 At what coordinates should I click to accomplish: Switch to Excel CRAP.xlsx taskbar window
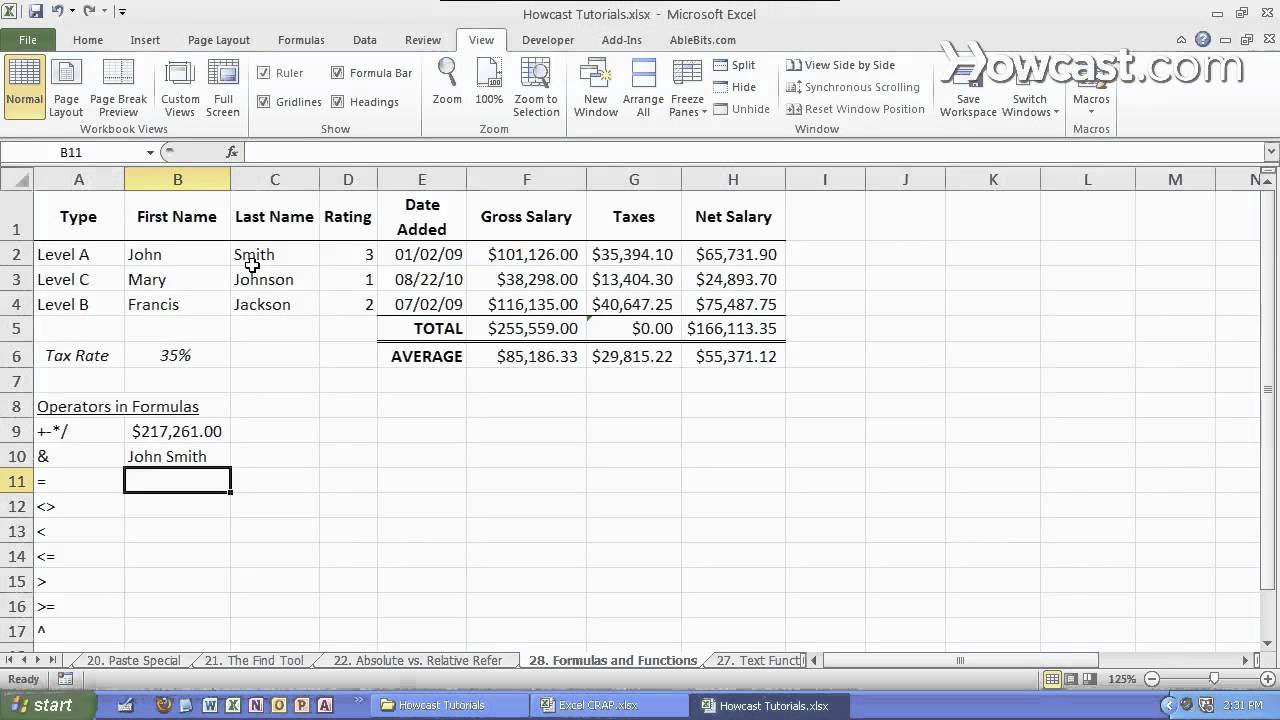[609, 705]
